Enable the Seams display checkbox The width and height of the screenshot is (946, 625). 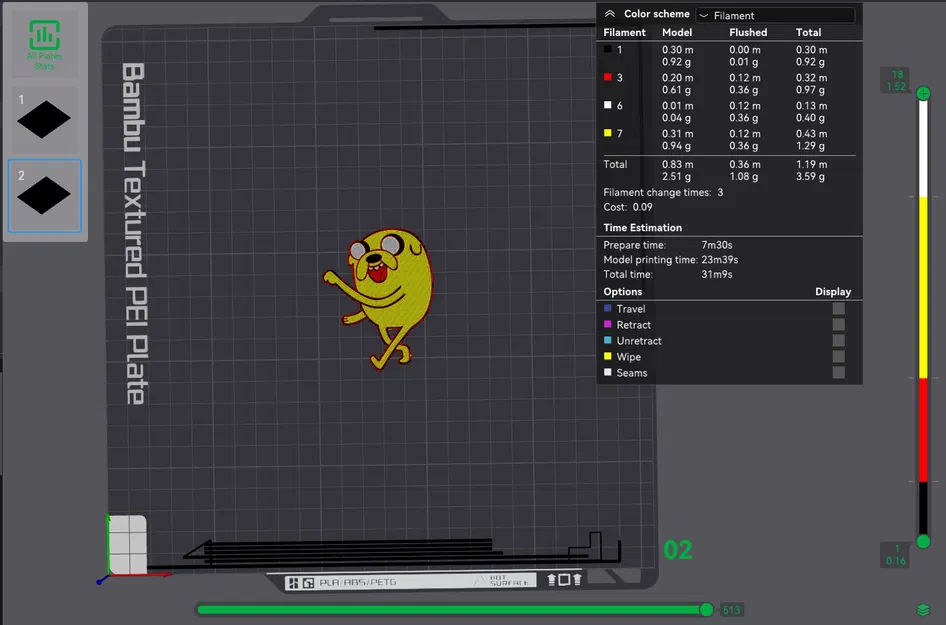click(x=837, y=373)
